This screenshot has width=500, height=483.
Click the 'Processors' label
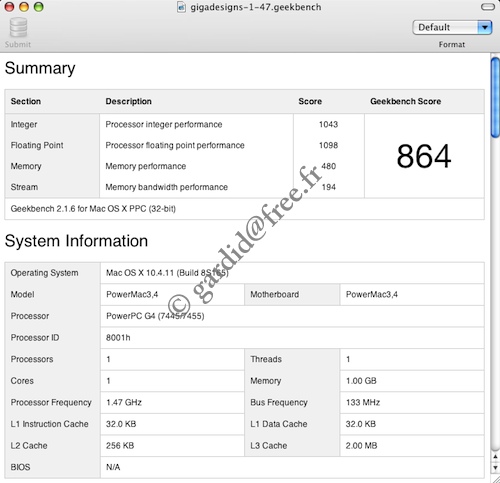coord(32,359)
